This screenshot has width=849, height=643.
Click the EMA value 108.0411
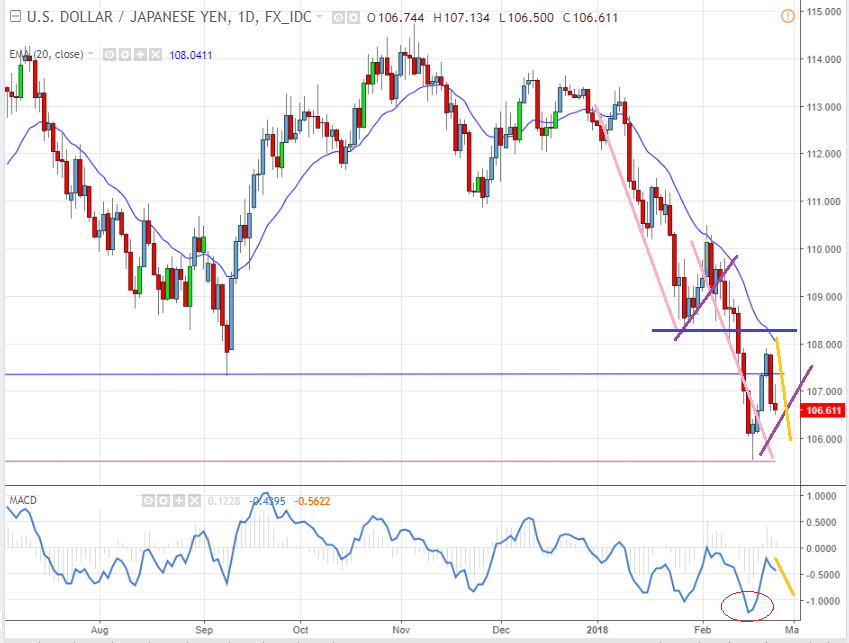tap(191, 55)
